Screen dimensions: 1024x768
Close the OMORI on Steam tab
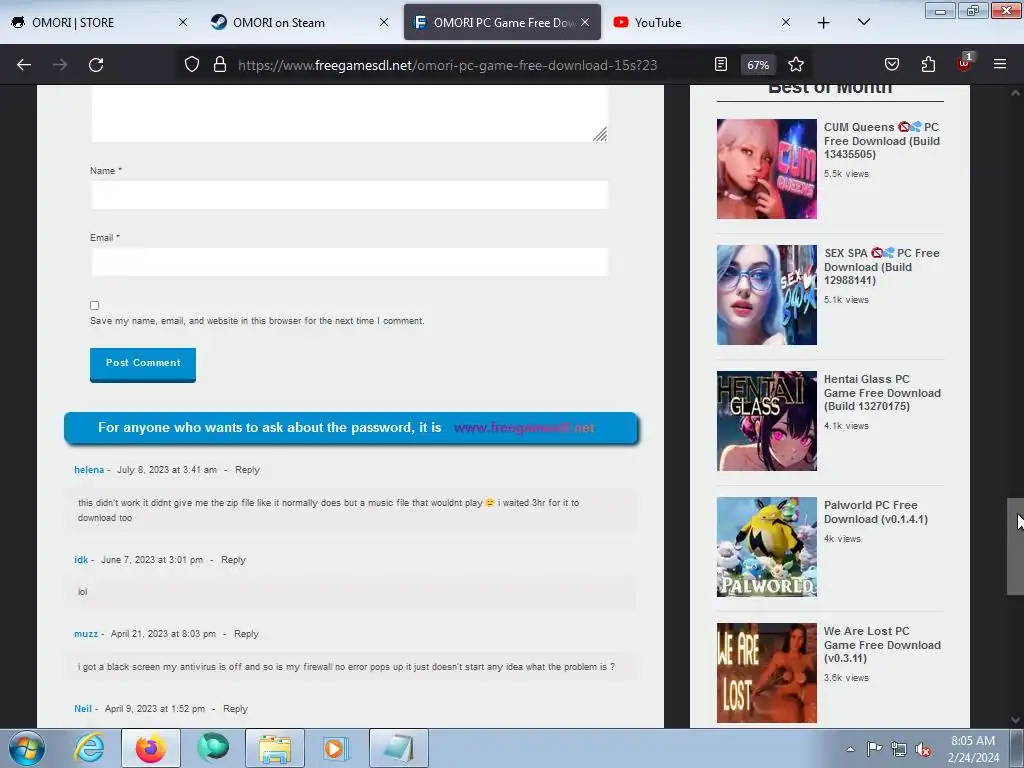tap(384, 22)
